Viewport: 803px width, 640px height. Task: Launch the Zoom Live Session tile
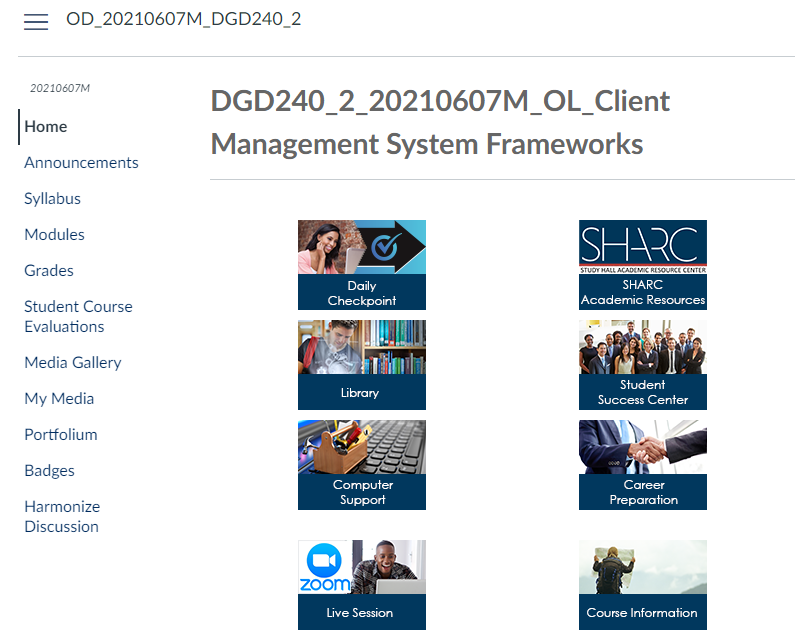tap(361, 585)
